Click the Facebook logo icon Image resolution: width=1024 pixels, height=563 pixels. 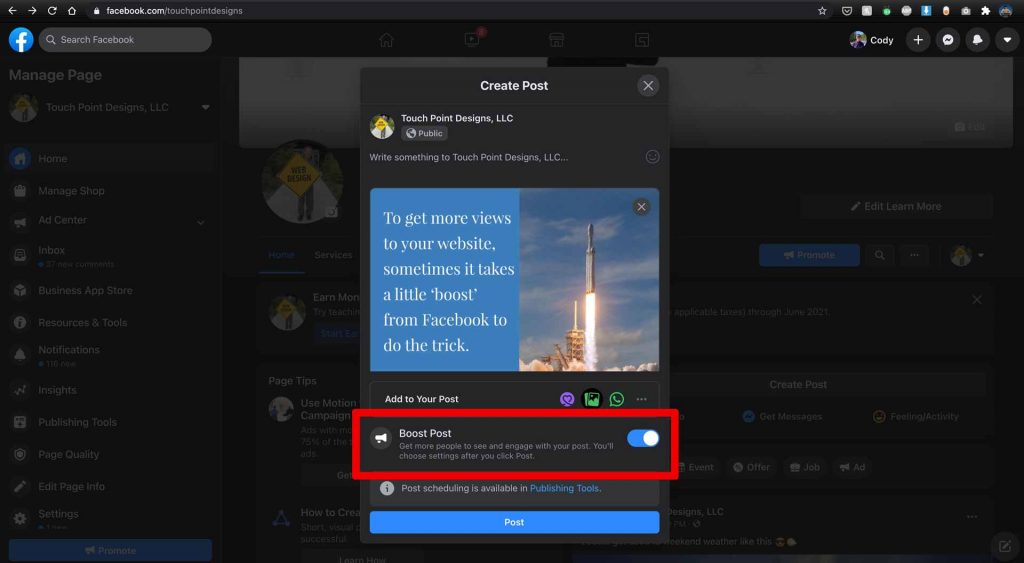21,40
